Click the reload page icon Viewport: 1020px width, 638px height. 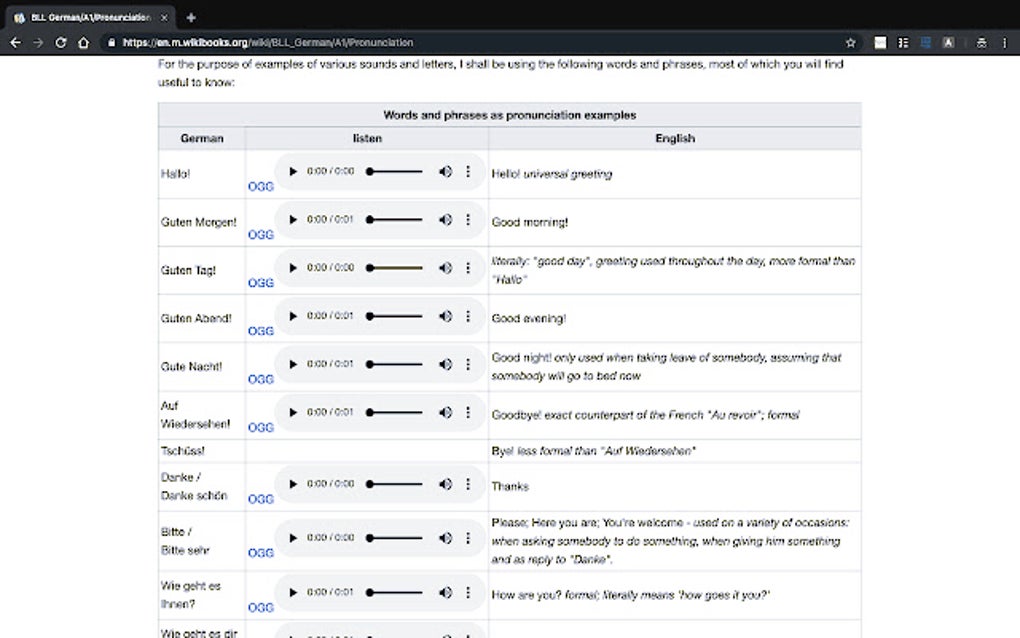point(62,42)
